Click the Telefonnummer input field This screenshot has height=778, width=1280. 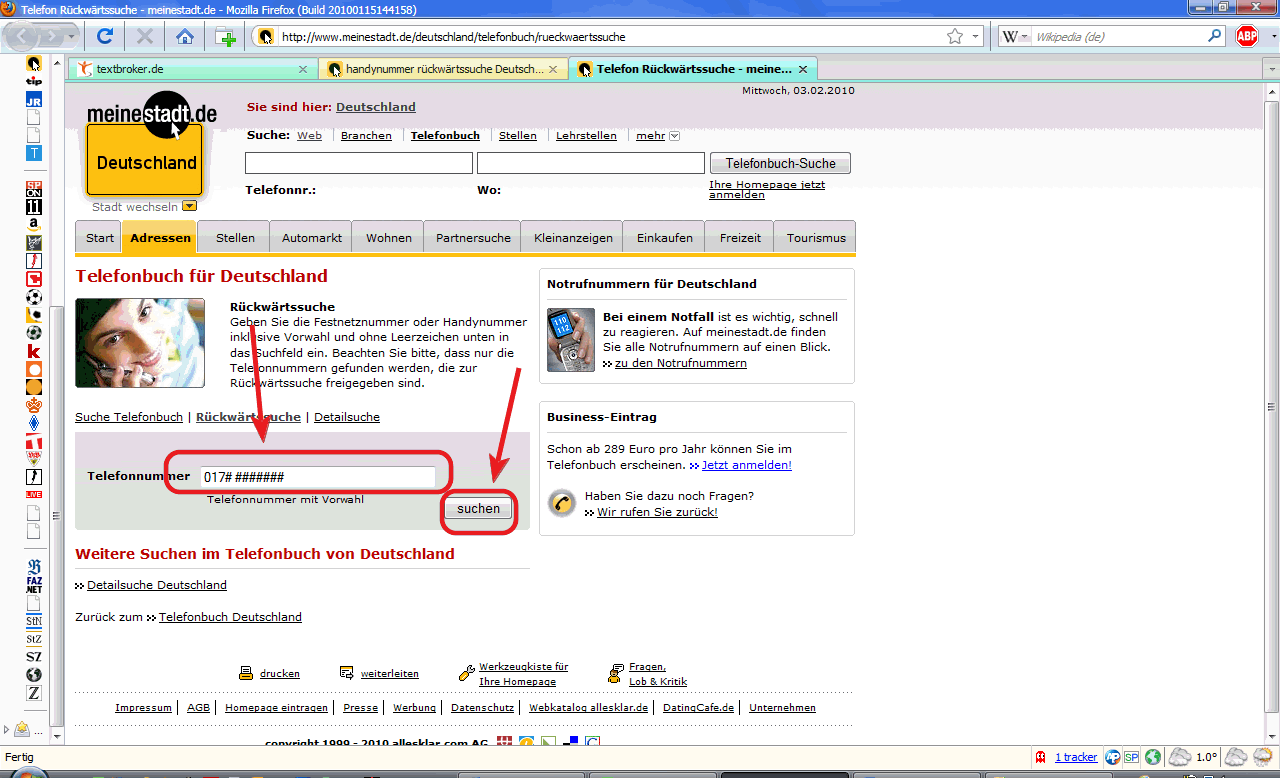(317, 478)
